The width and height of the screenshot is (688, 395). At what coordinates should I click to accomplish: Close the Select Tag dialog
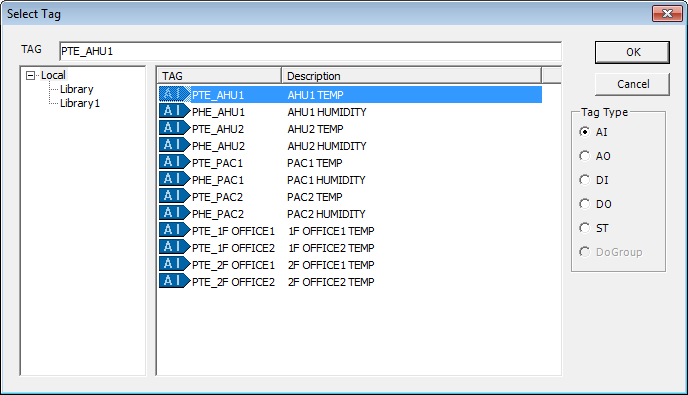click(667, 14)
